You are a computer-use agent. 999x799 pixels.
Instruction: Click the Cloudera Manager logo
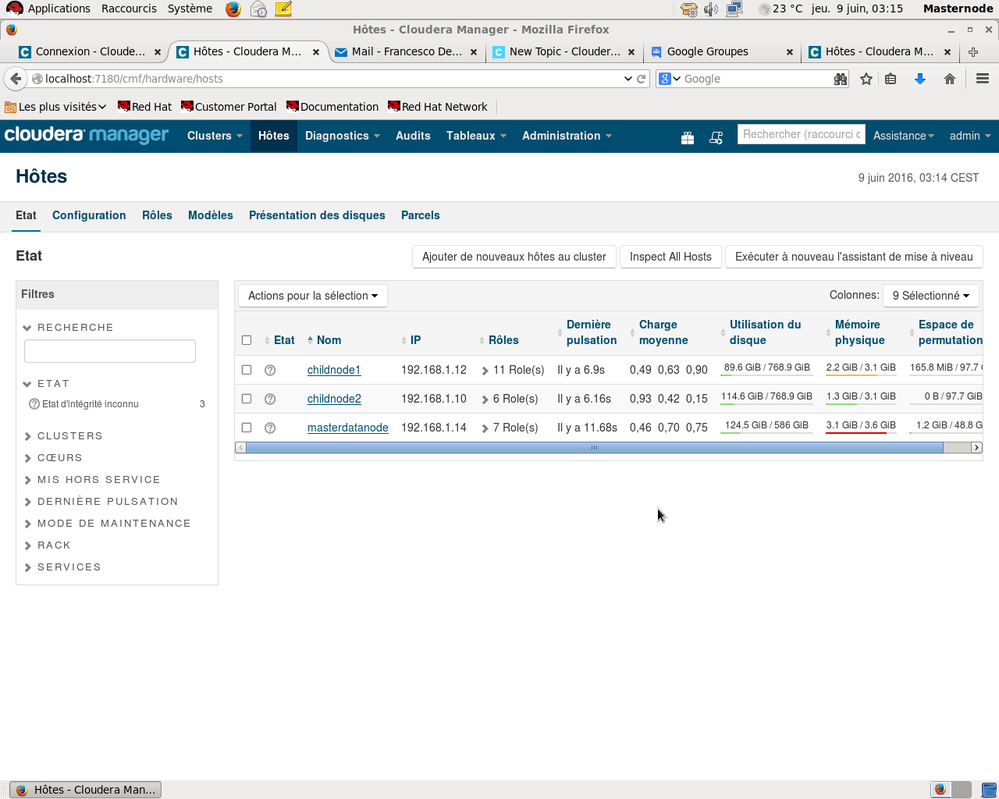coord(86,135)
